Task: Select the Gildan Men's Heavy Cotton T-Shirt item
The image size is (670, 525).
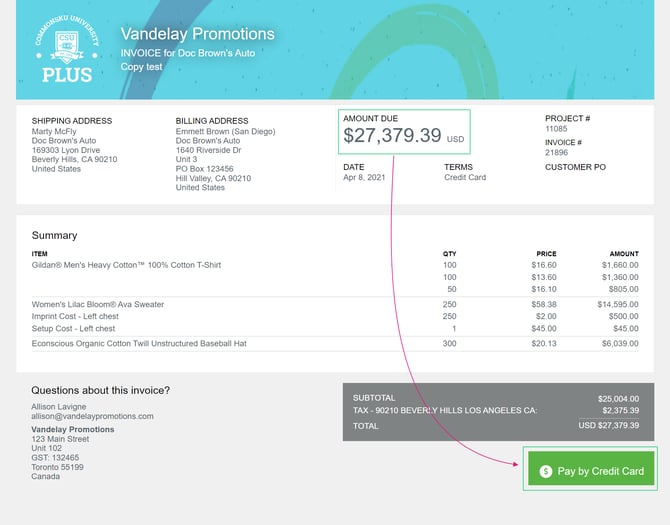Action: tap(126, 265)
